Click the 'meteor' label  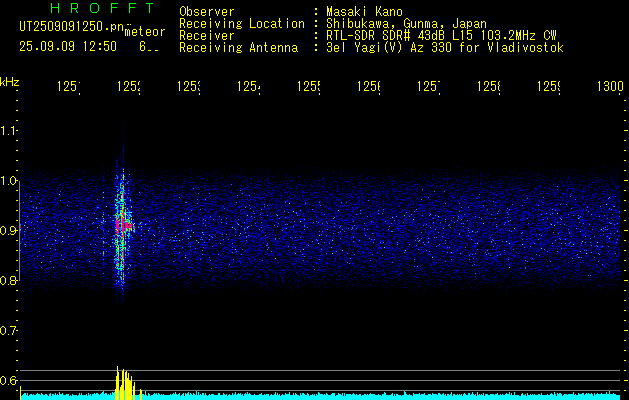click(145, 32)
